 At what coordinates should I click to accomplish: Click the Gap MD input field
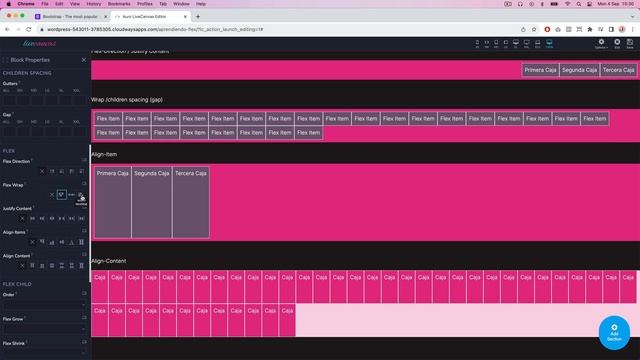click(x=37, y=131)
